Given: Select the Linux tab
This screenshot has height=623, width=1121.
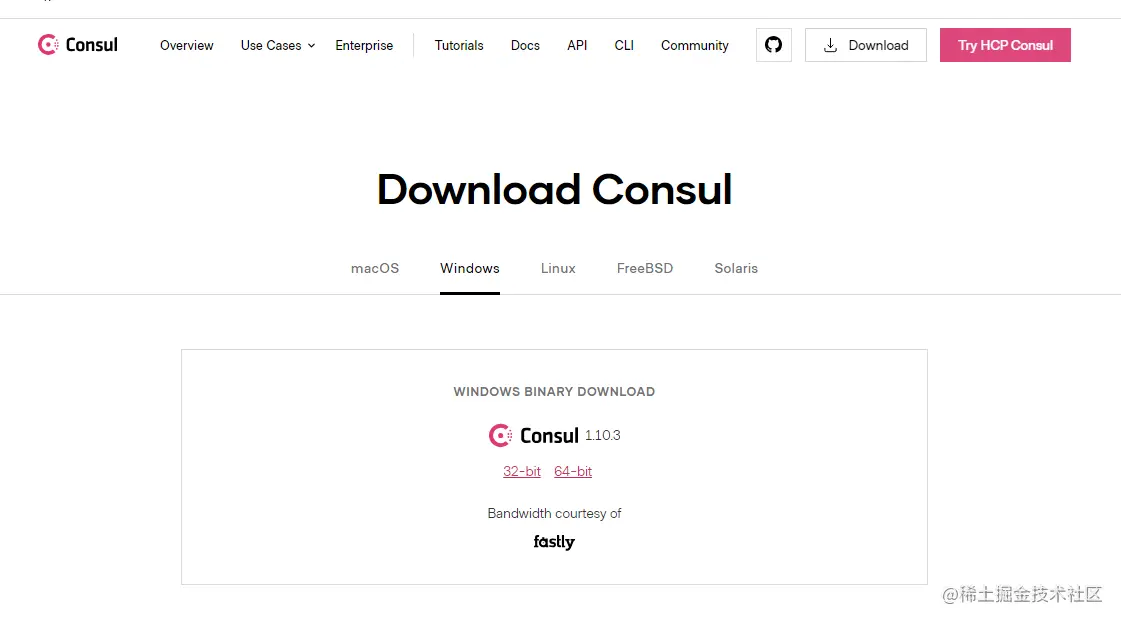Looking at the screenshot, I should click(x=558, y=268).
